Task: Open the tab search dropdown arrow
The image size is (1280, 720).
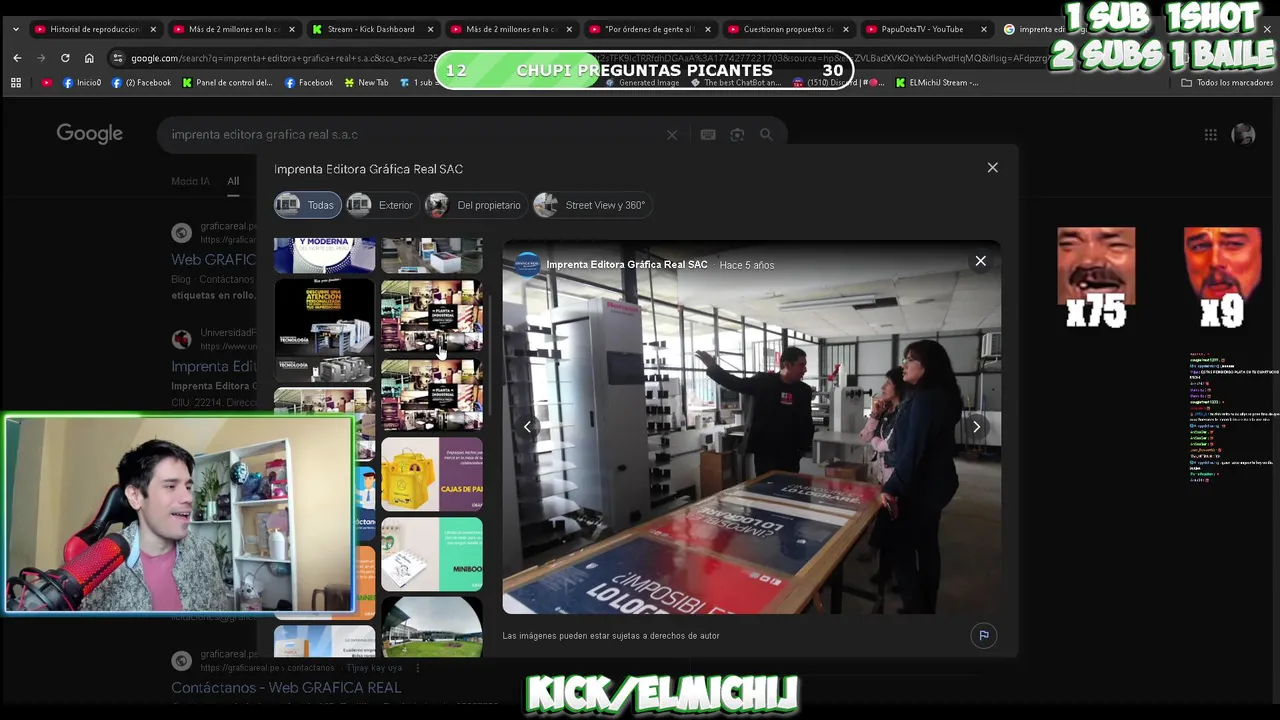Action: (x=15, y=29)
